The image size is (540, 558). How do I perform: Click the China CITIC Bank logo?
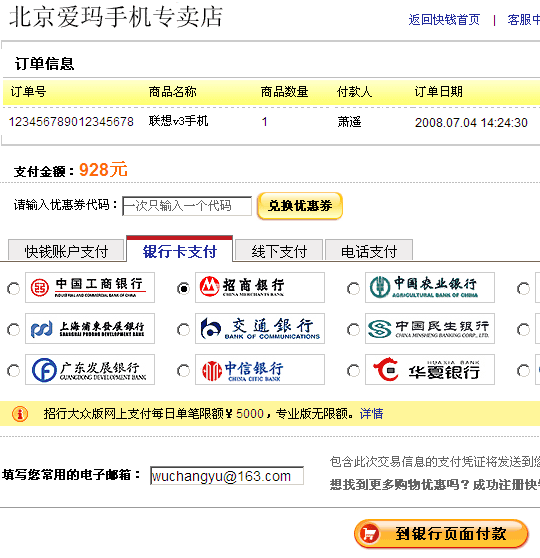pos(260,369)
